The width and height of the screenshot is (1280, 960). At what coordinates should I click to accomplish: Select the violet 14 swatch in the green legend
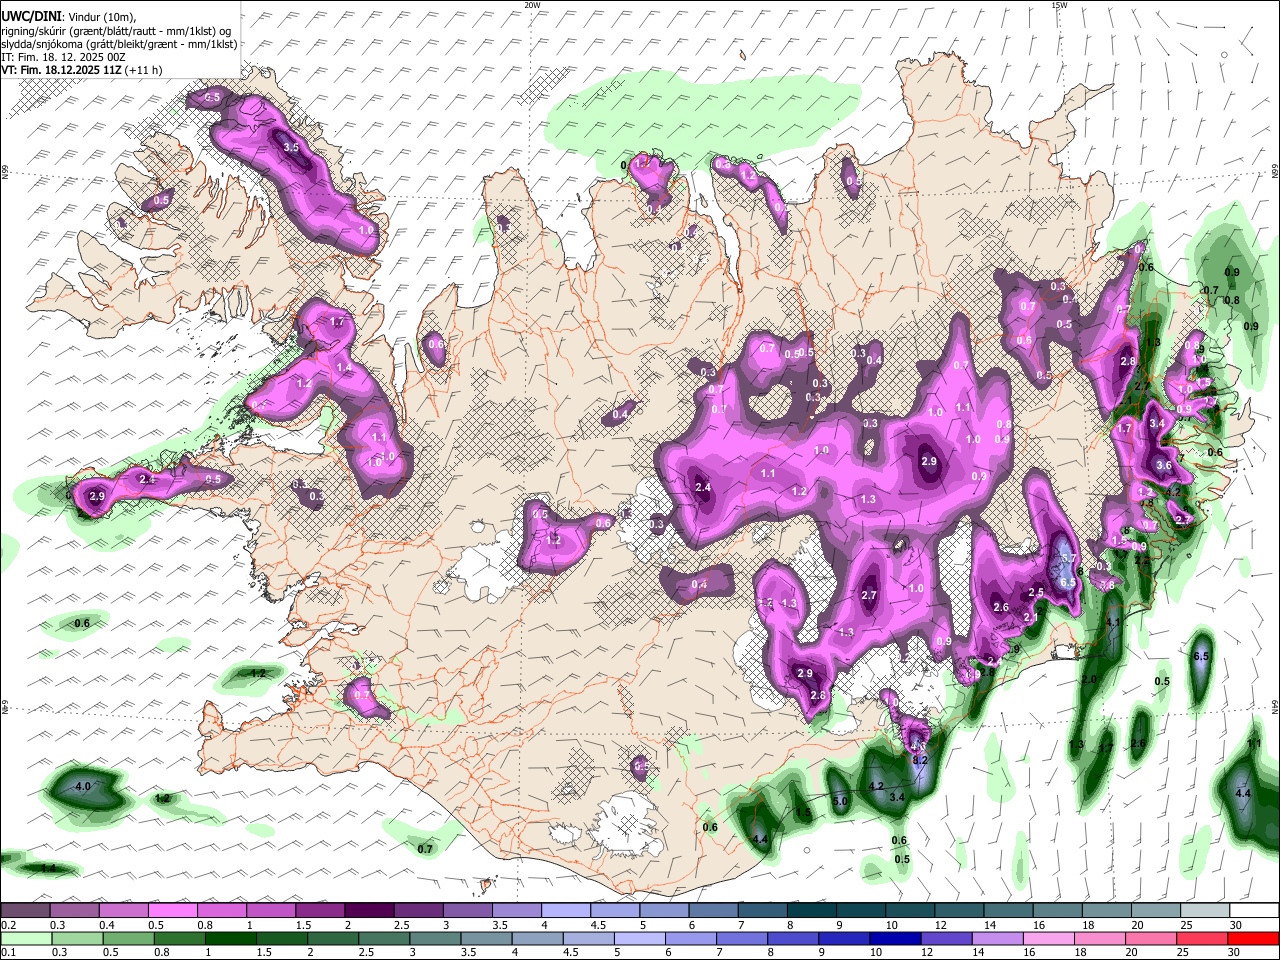(x=998, y=938)
